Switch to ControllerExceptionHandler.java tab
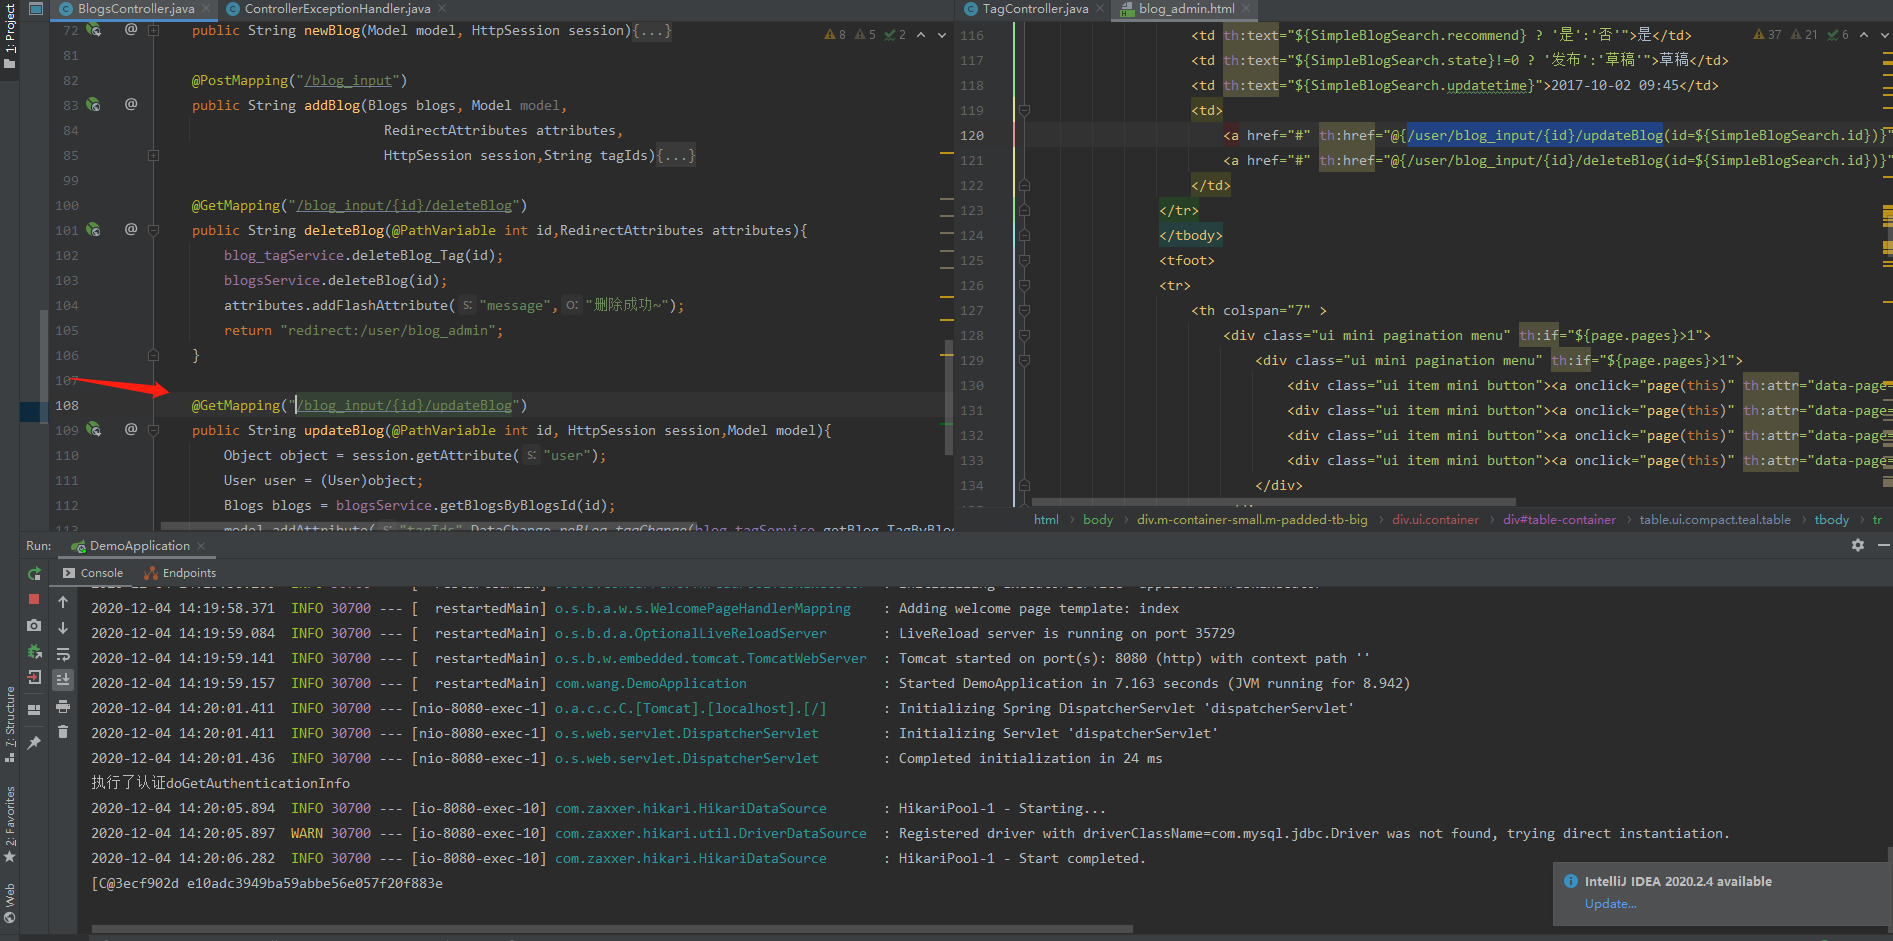Screen dimensions: 1893x941 pyautogui.click(x=337, y=9)
